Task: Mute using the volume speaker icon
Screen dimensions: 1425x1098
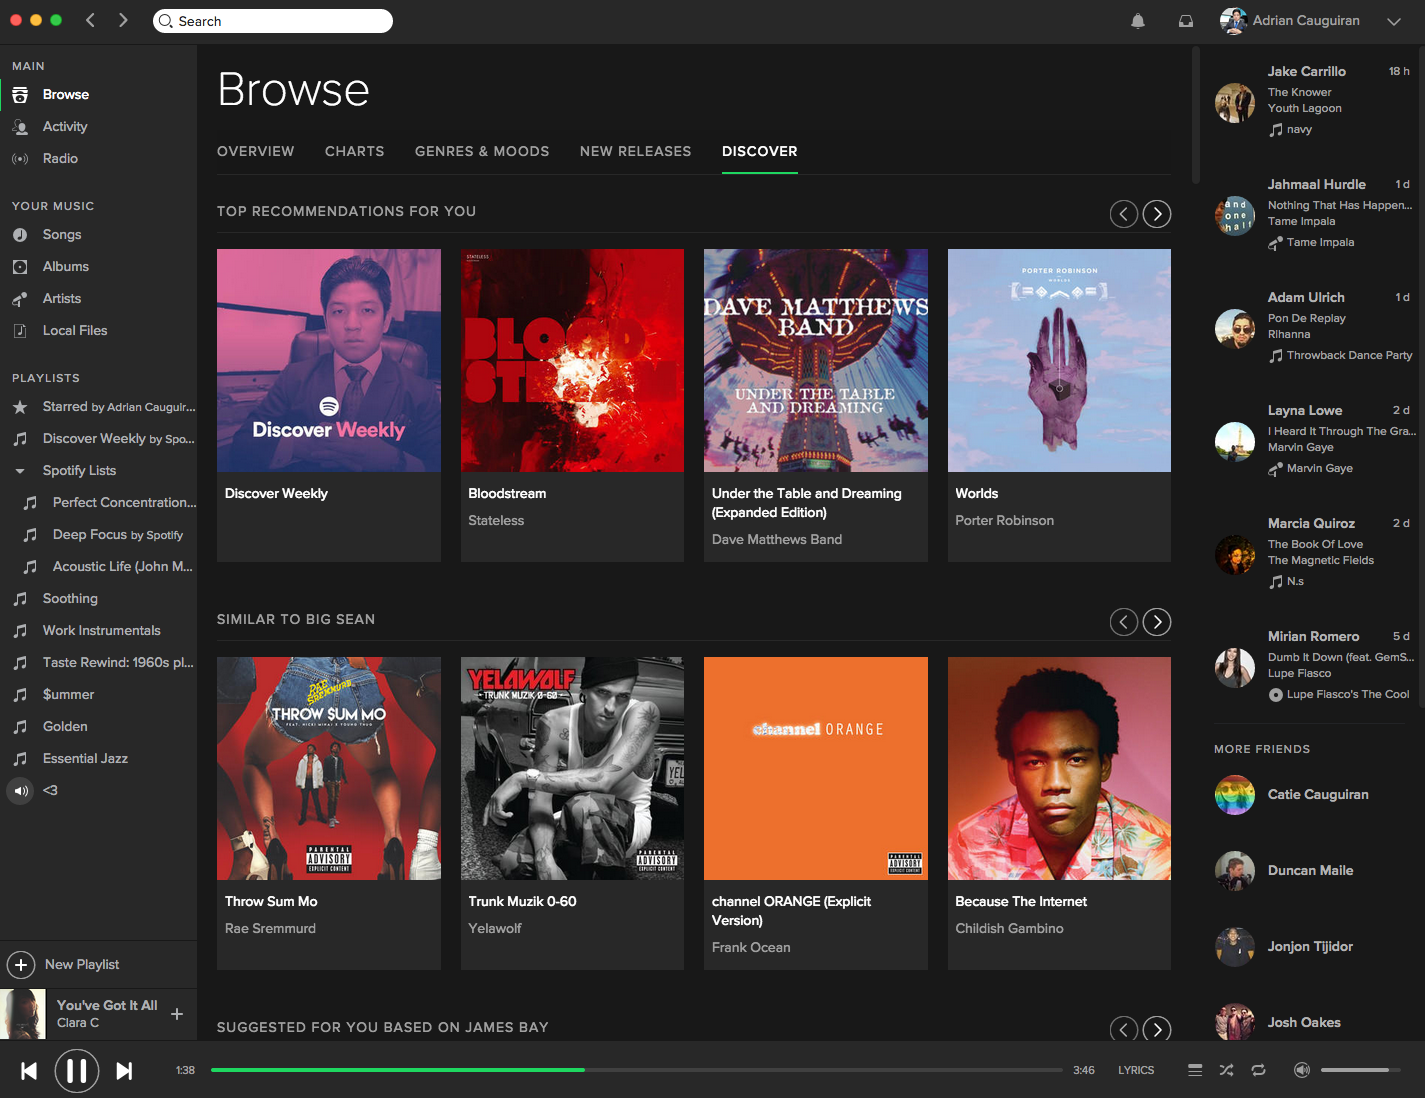Action: [1301, 1070]
